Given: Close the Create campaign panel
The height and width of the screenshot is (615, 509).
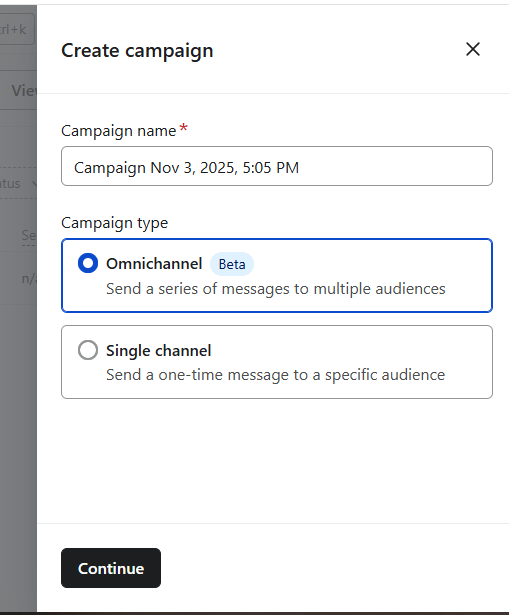Looking at the screenshot, I should (473, 49).
